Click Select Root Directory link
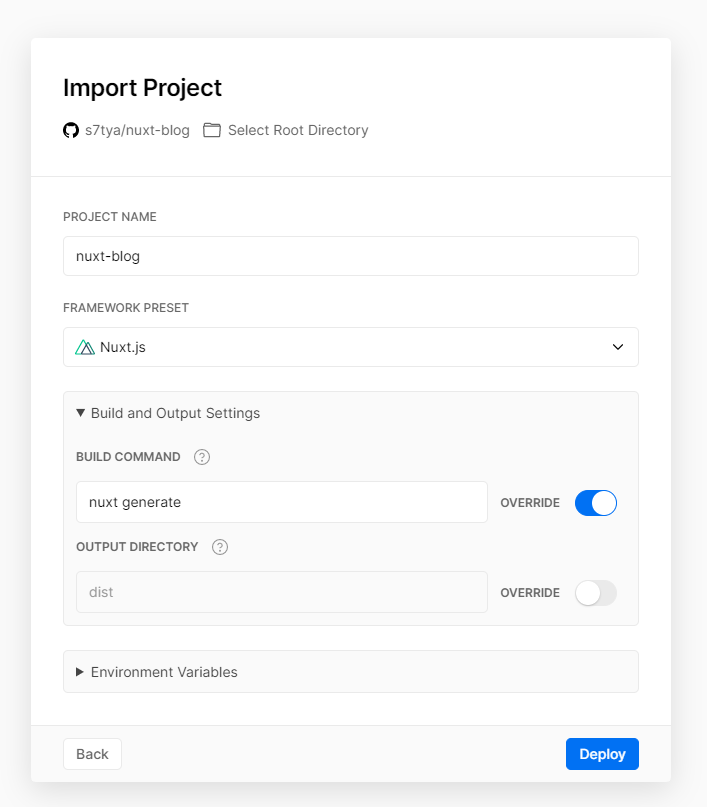Image resolution: width=707 pixels, height=807 pixels. pos(298,130)
